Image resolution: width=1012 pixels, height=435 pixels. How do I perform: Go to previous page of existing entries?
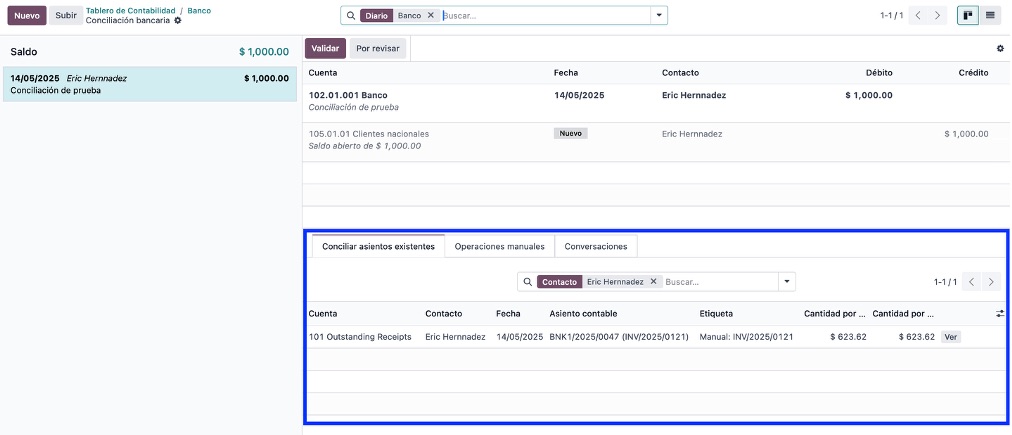click(971, 282)
